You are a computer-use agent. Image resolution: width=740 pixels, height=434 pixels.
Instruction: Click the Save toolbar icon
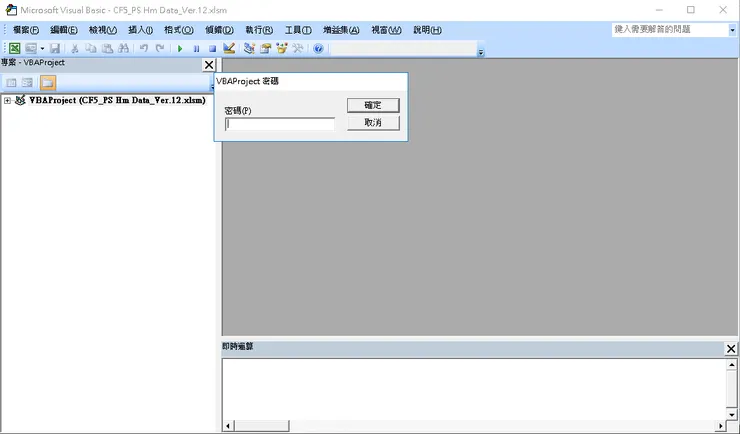tap(55, 48)
